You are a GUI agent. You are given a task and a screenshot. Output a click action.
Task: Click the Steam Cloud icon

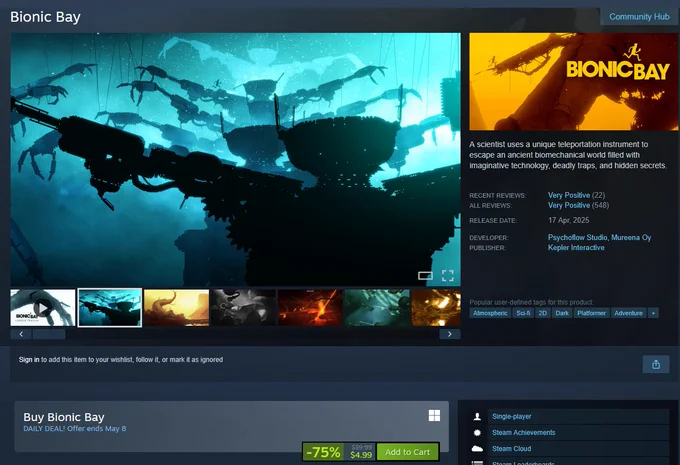tap(477, 449)
